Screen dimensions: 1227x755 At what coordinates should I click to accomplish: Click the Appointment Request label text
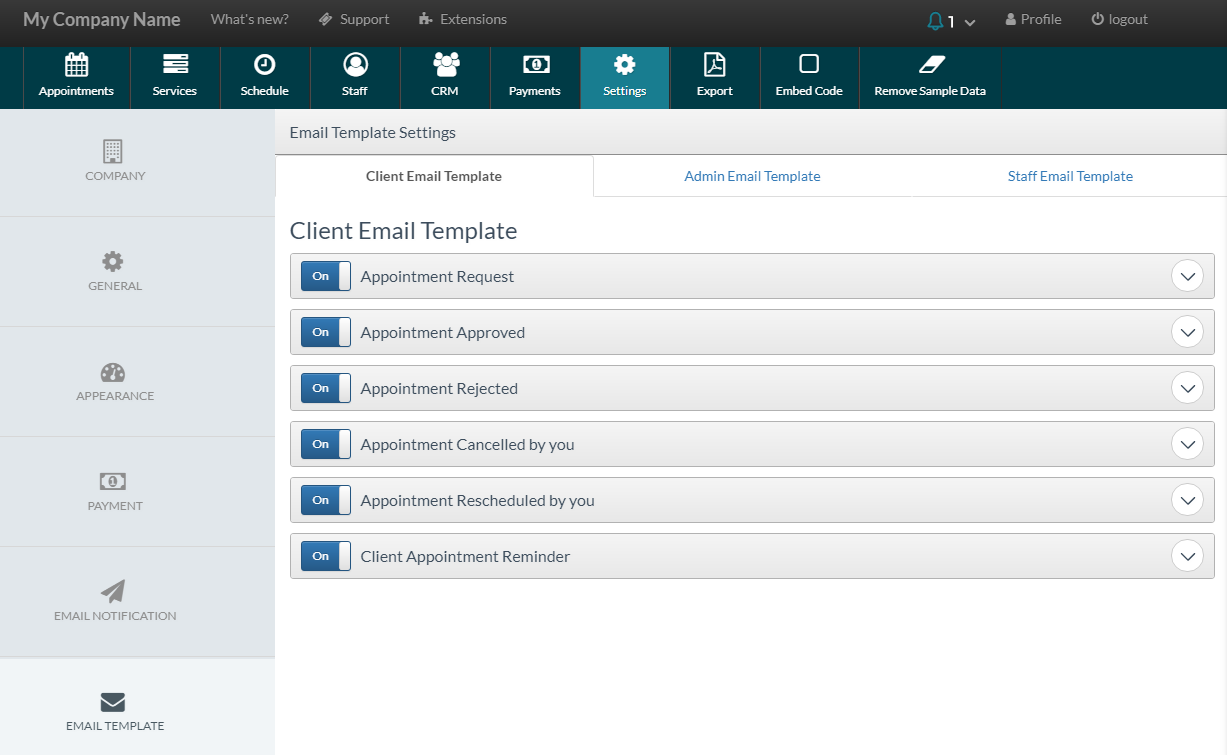437,276
